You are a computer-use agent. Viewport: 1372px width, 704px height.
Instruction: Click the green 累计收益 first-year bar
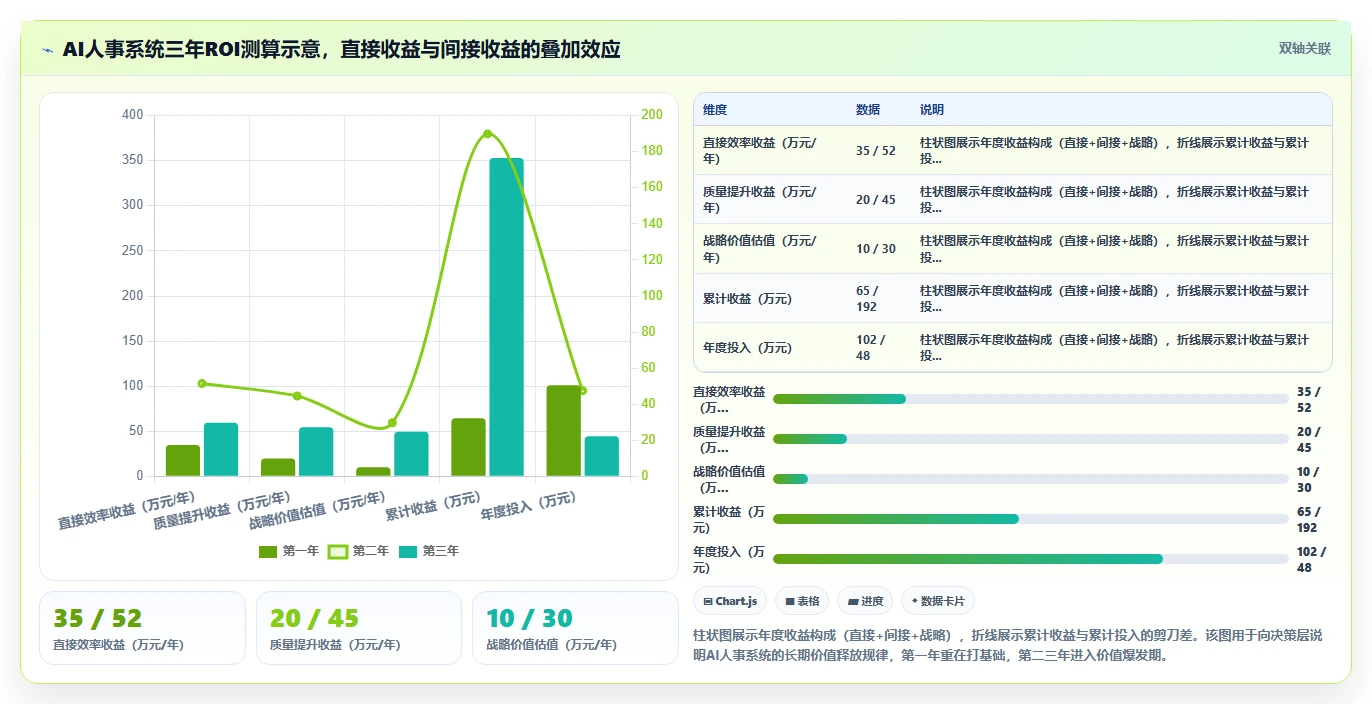(x=468, y=447)
